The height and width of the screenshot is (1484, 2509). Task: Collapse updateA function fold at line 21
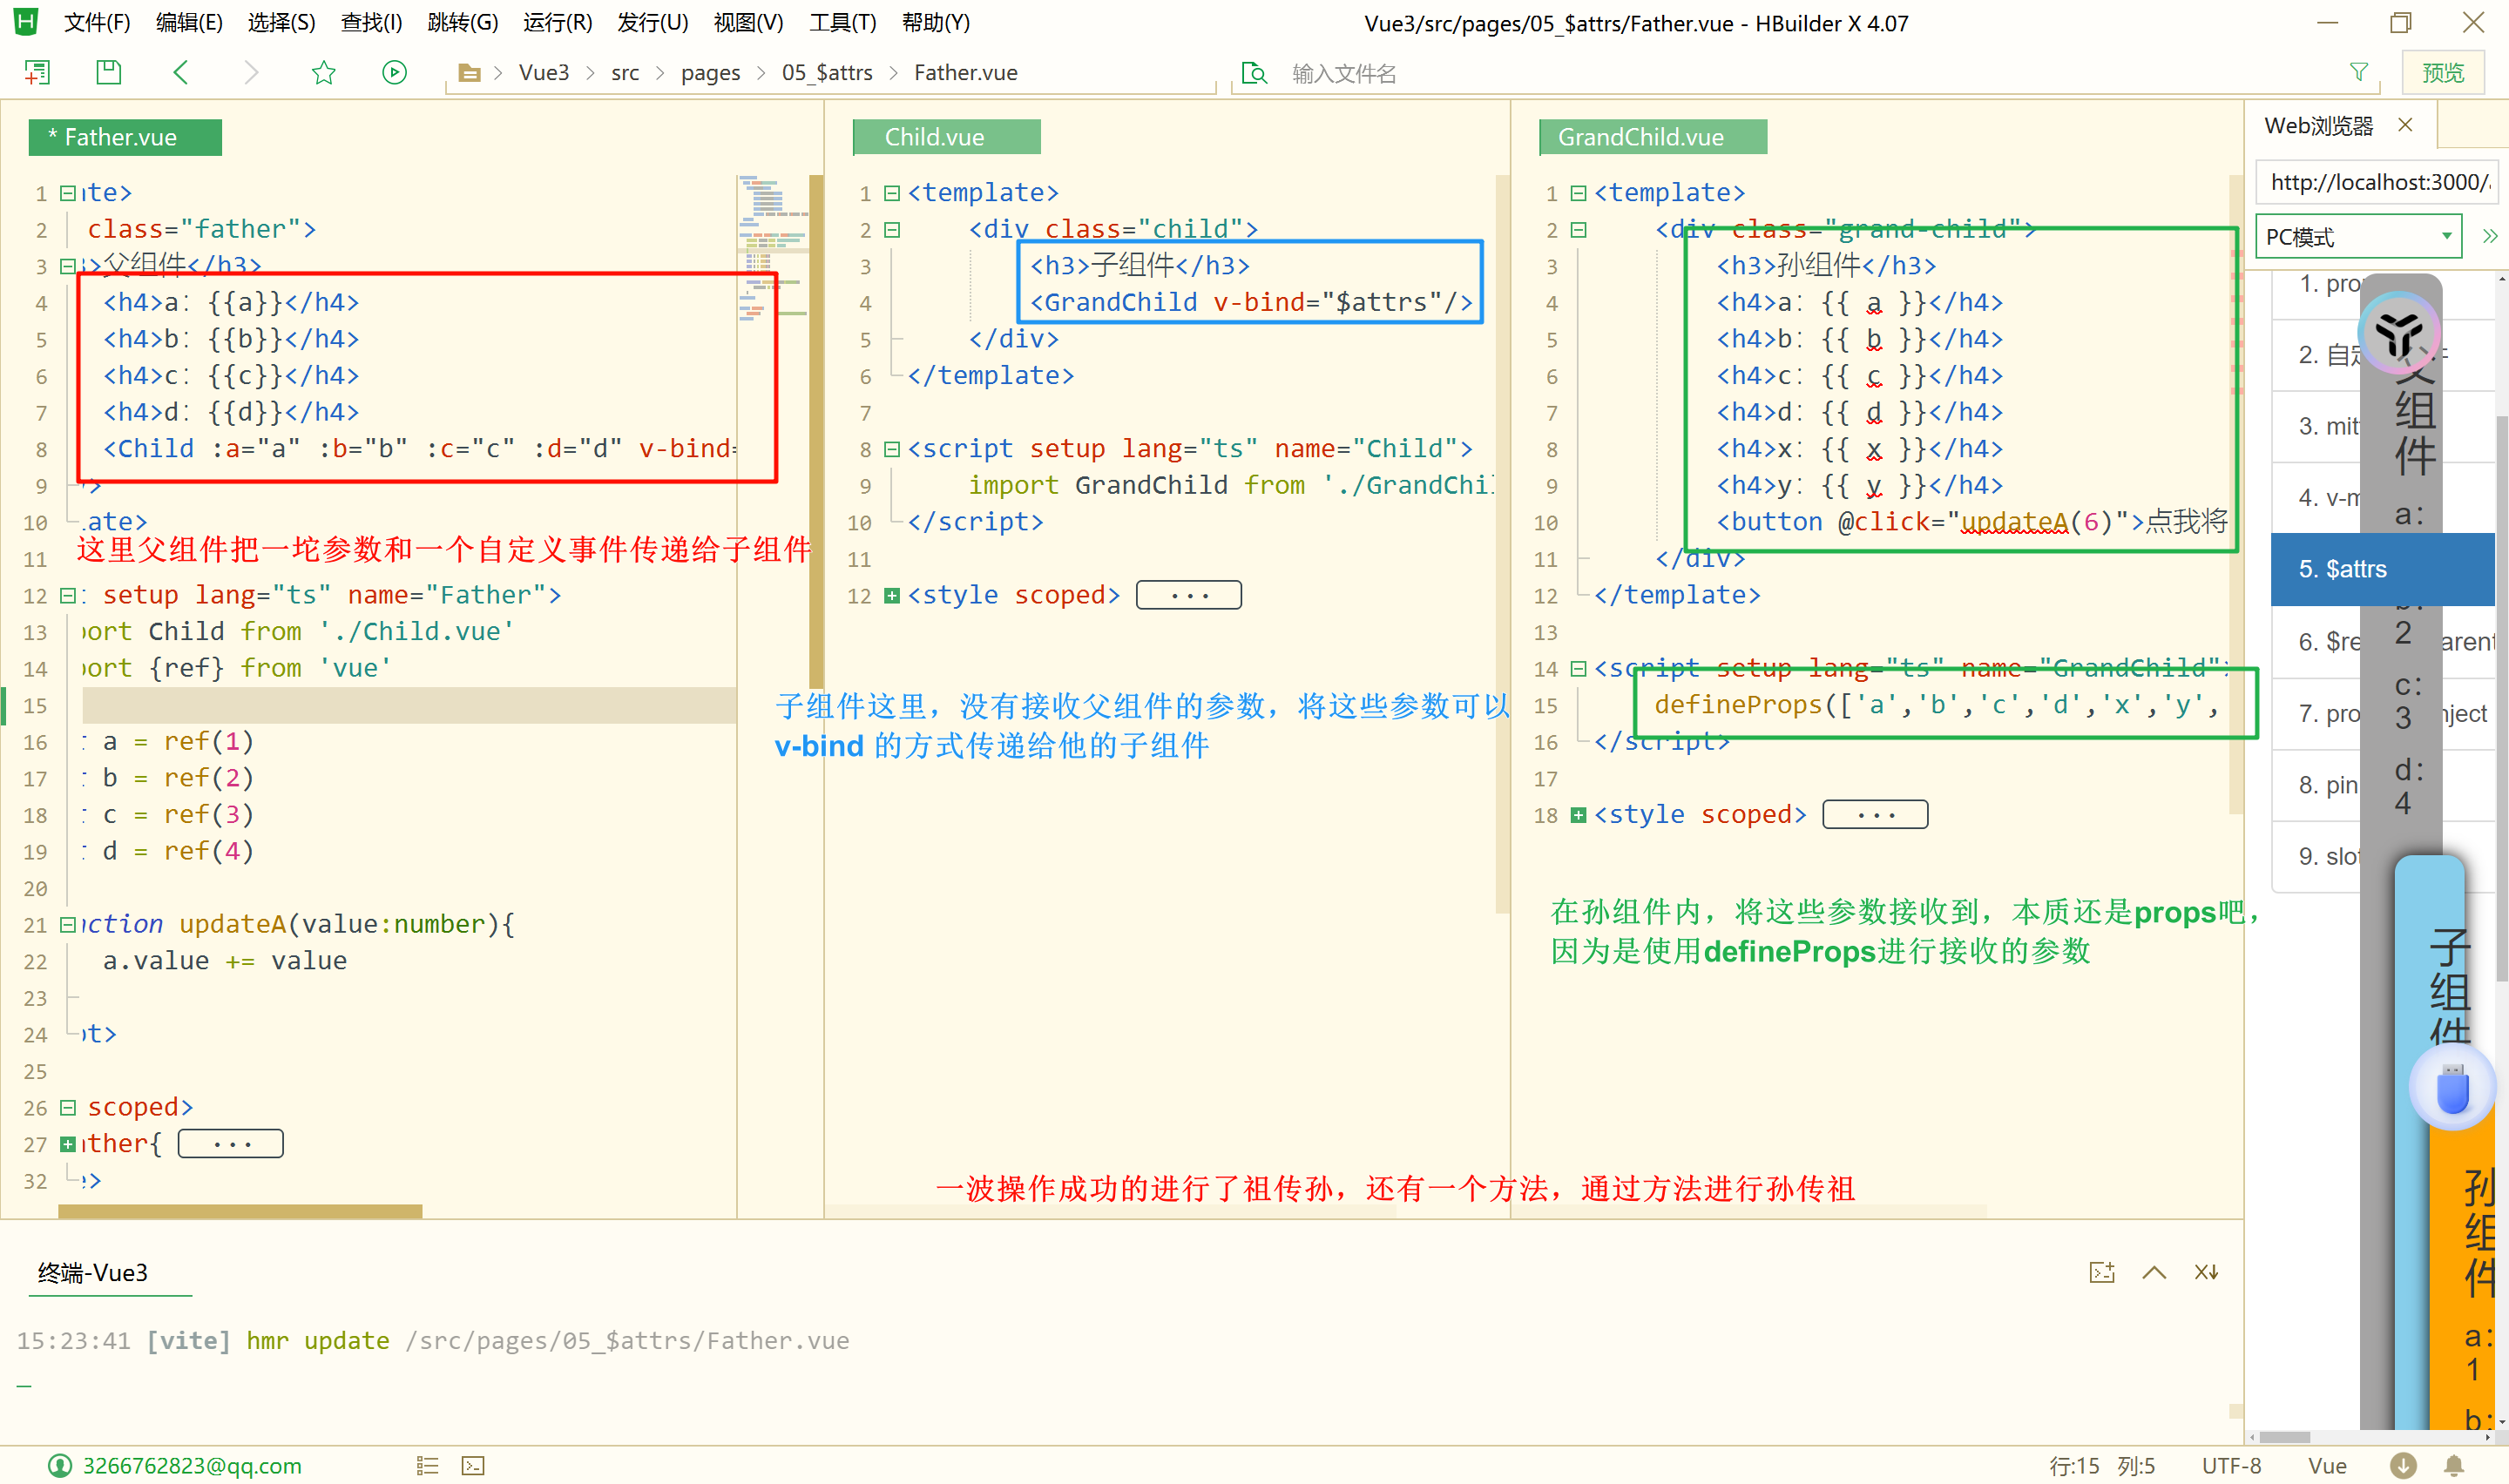[68, 924]
